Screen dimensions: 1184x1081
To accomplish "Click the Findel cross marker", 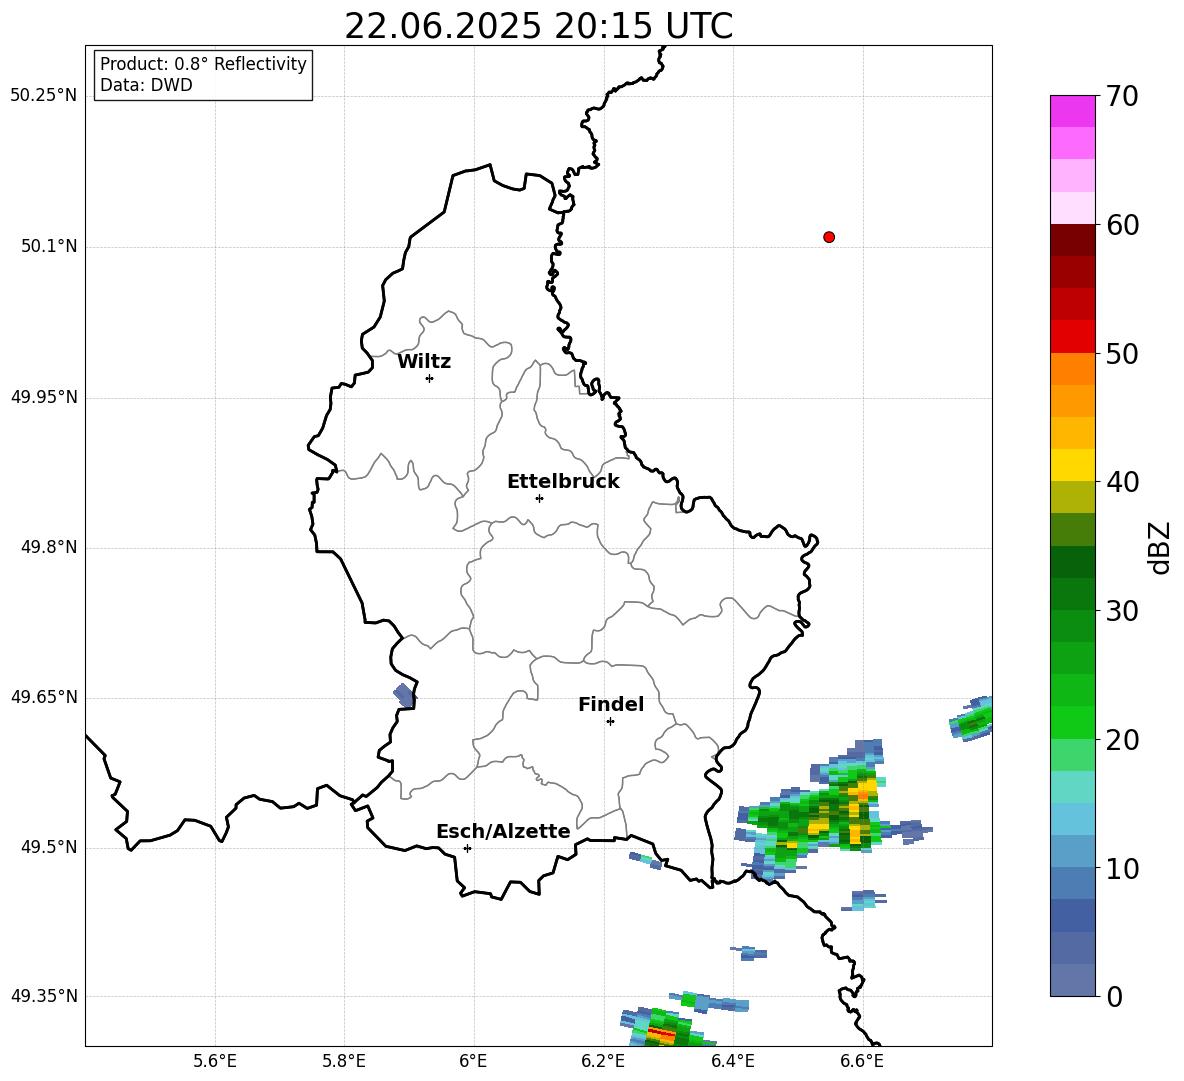I will pos(610,722).
